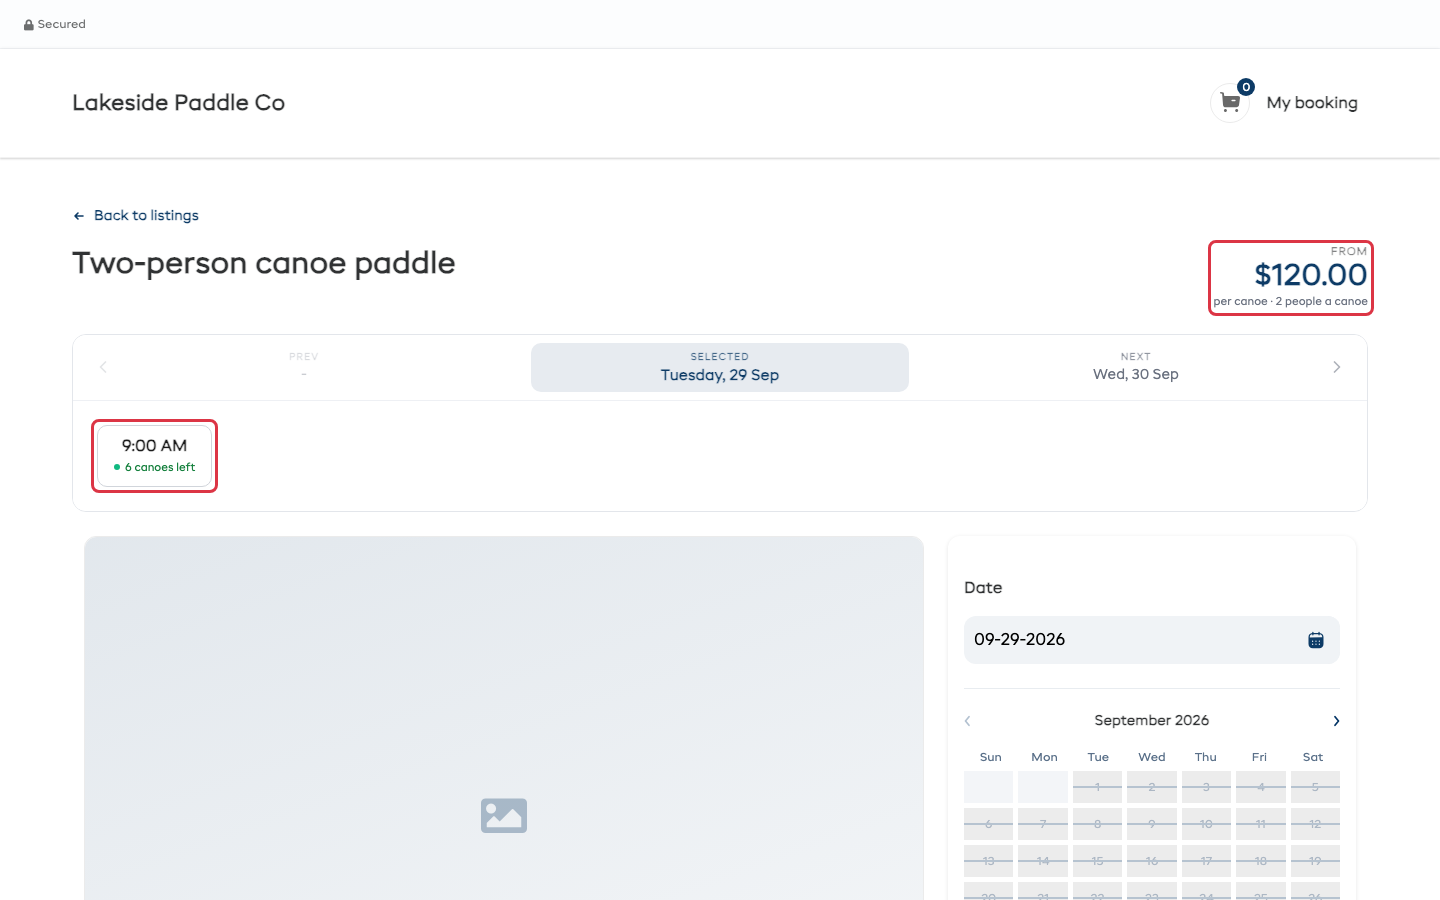Go to the previous date with the left chevron

103,367
